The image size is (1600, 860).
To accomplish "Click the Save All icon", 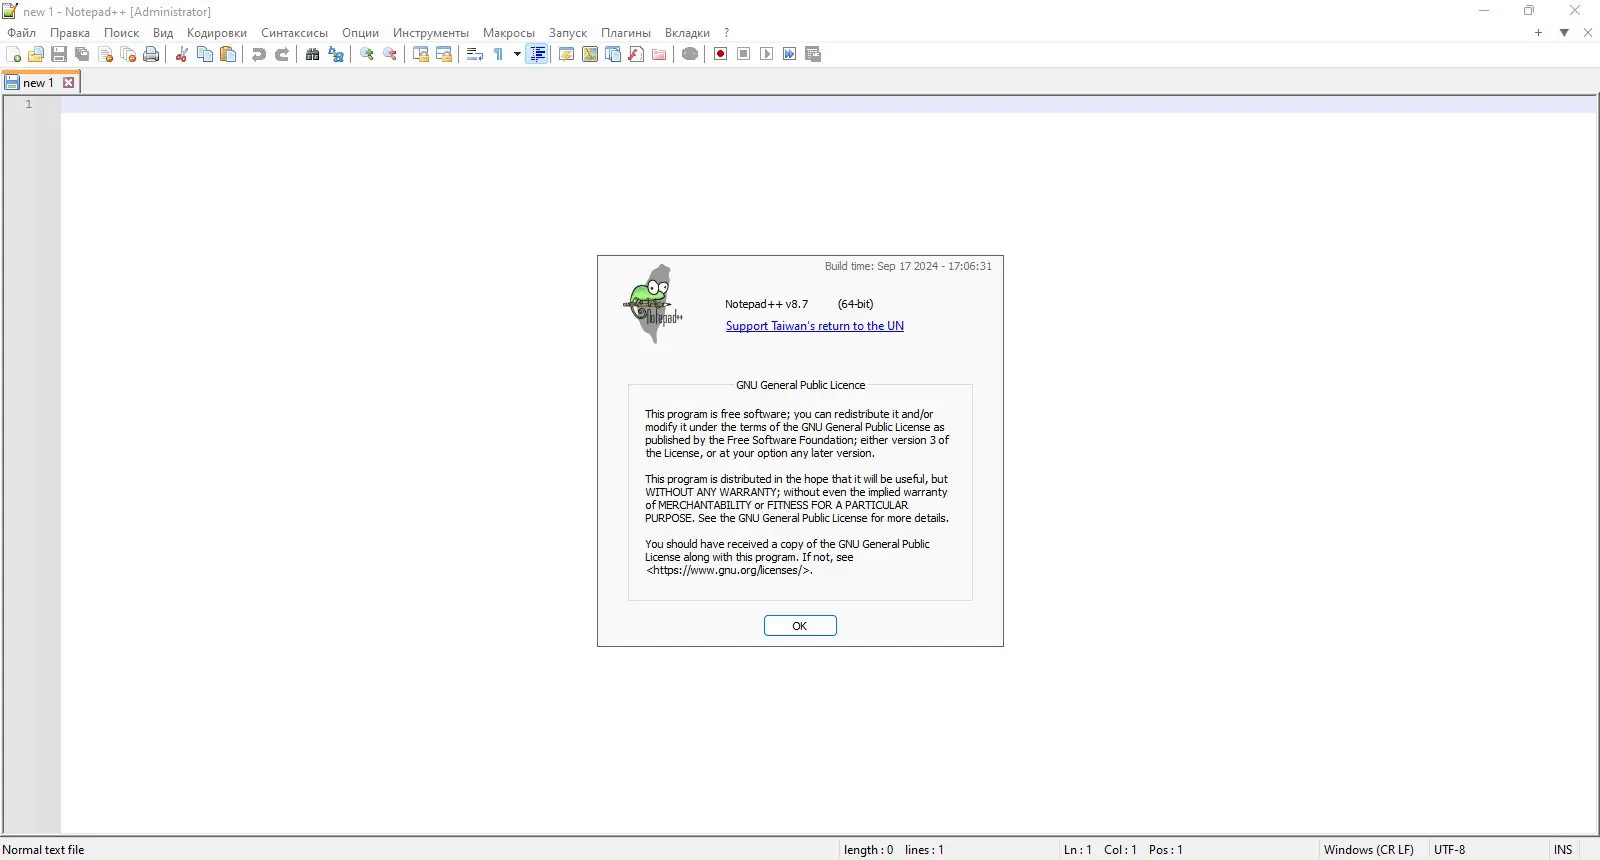I will tap(82, 54).
